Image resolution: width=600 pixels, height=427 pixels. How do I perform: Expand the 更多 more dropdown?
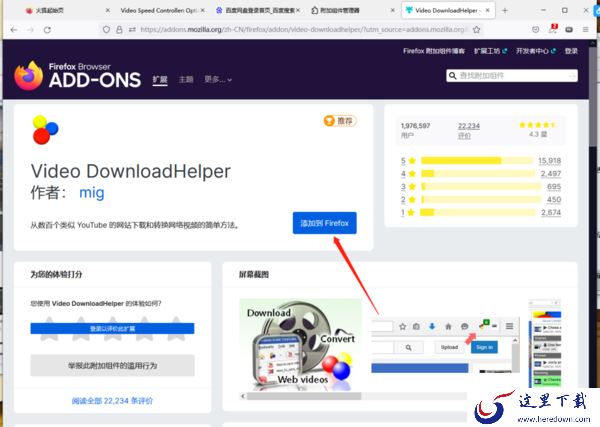(x=218, y=80)
